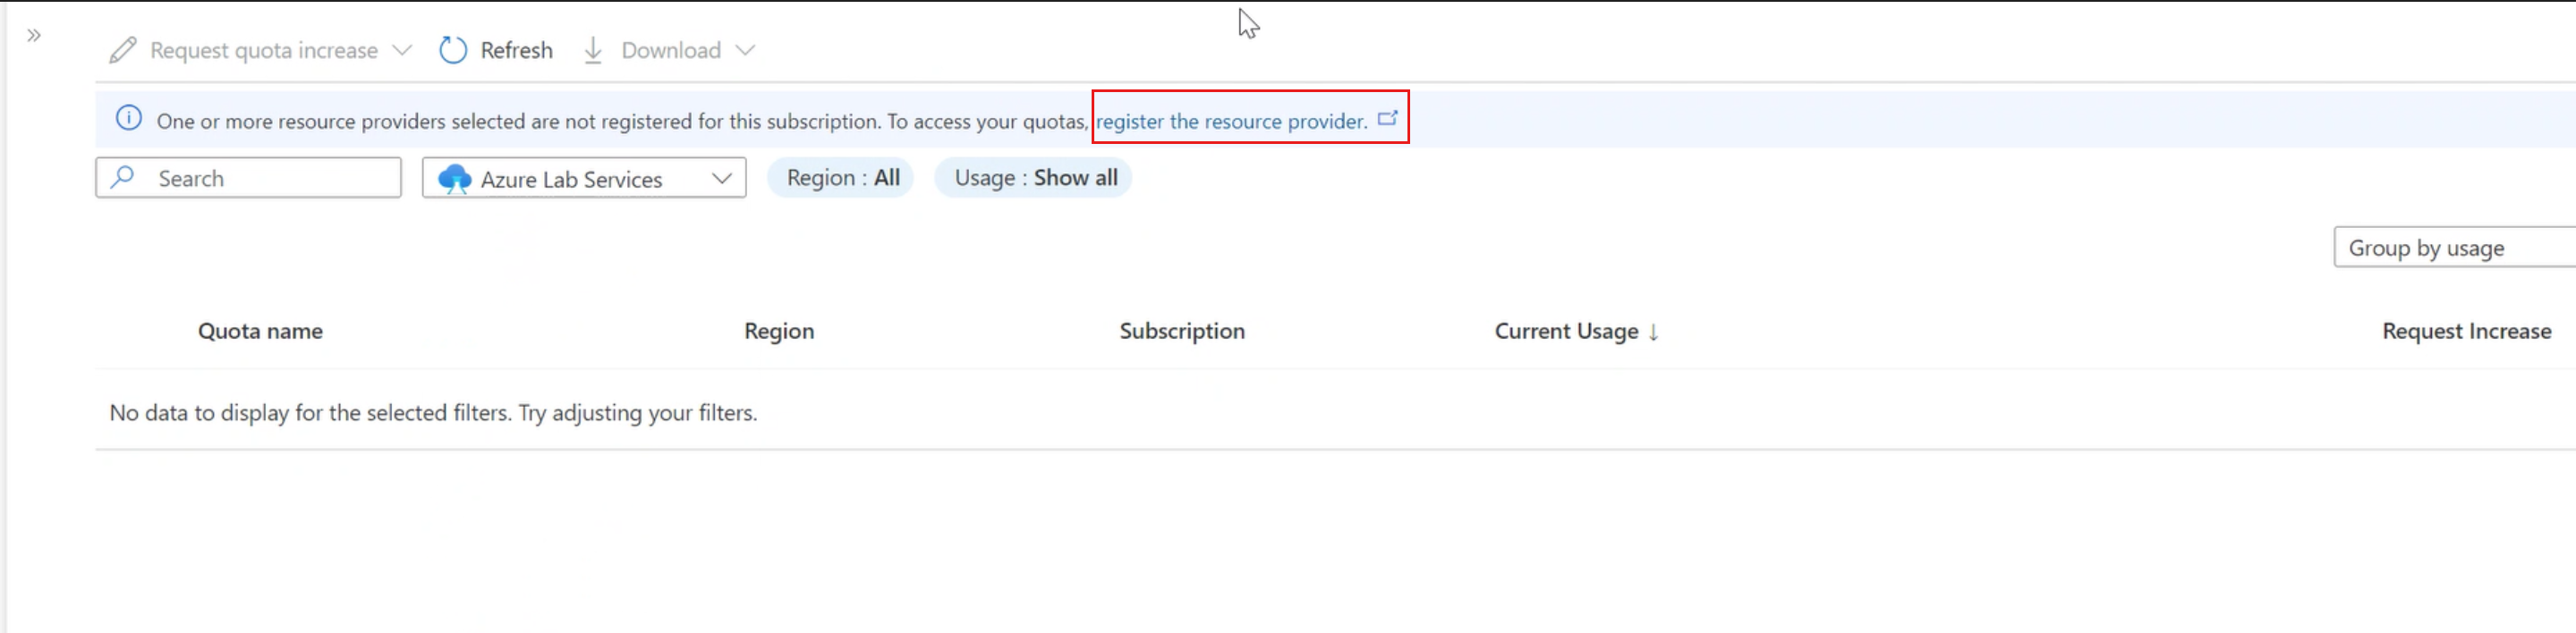Open the register the resource provider link

(x=1231, y=121)
